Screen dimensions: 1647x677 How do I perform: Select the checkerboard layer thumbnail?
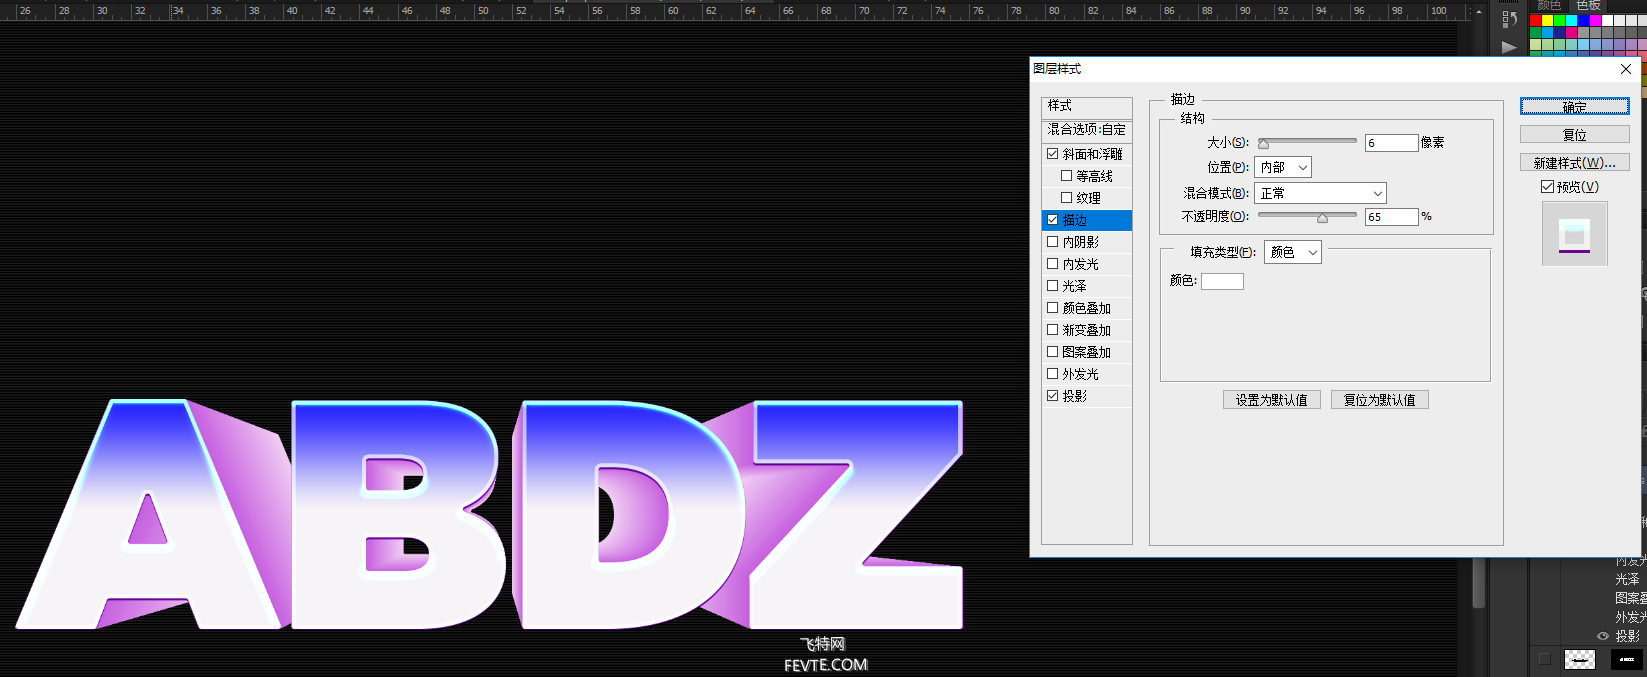pyautogui.click(x=1580, y=659)
